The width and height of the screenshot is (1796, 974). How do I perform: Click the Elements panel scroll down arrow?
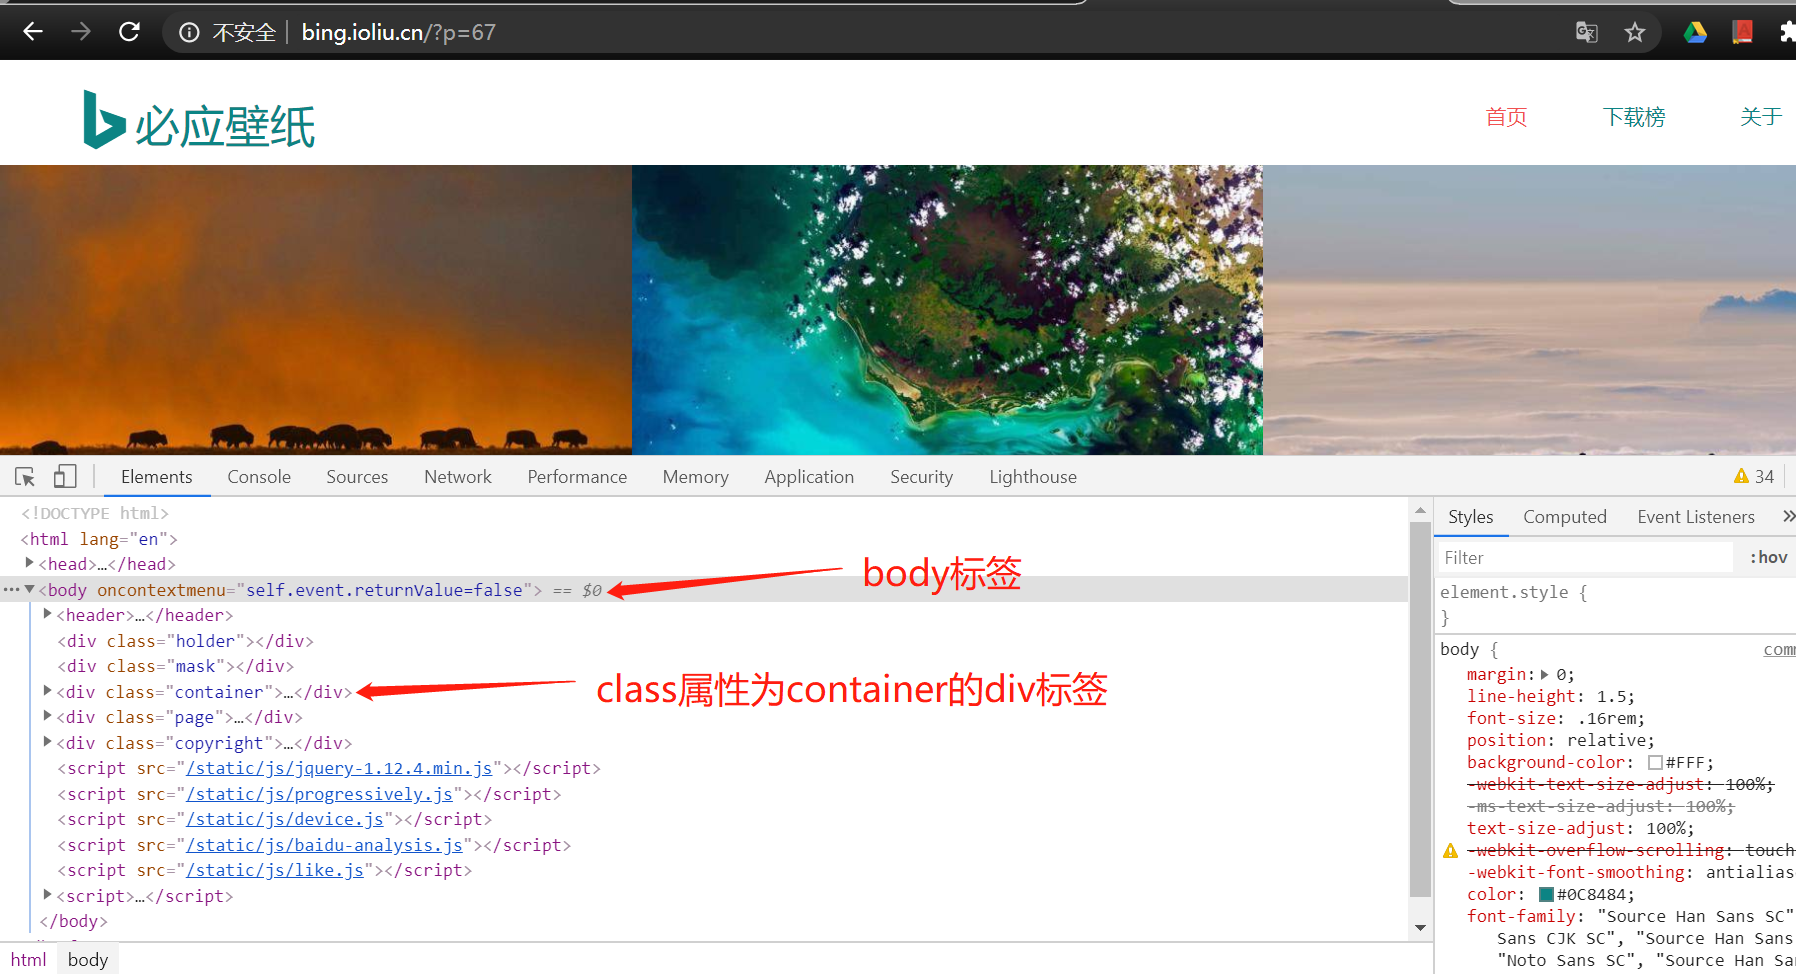point(1420,928)
